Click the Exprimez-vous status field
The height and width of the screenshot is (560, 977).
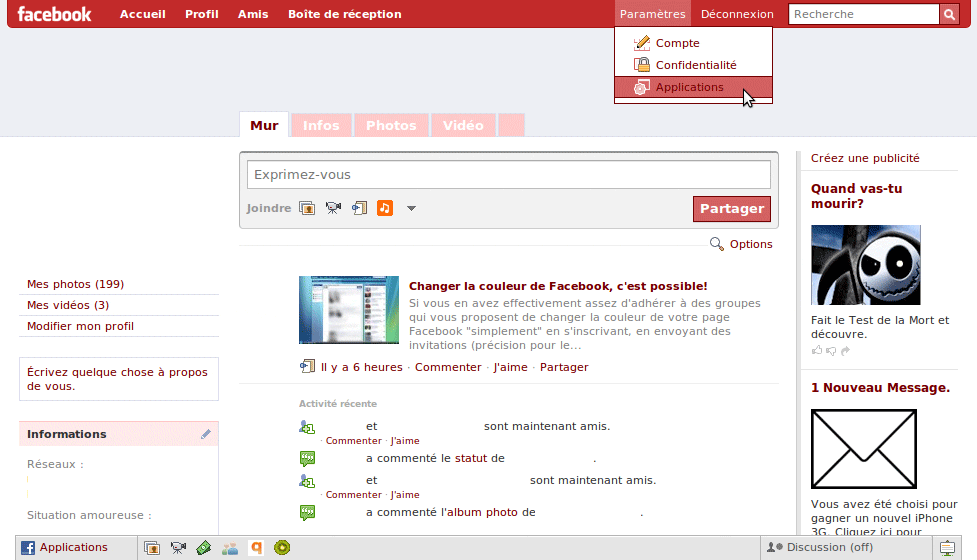coord(508,174)
